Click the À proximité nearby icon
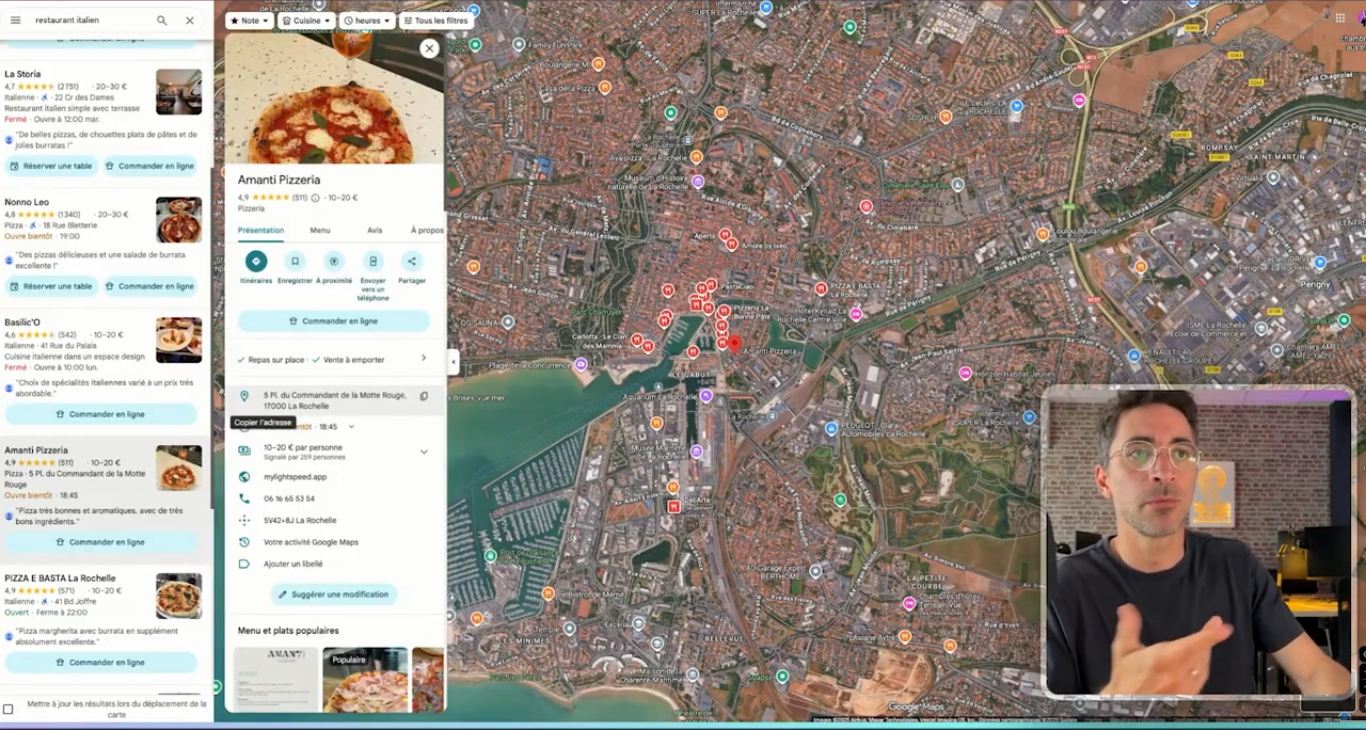The width and height of the screenshot is (1366, 730). [334, 262]
